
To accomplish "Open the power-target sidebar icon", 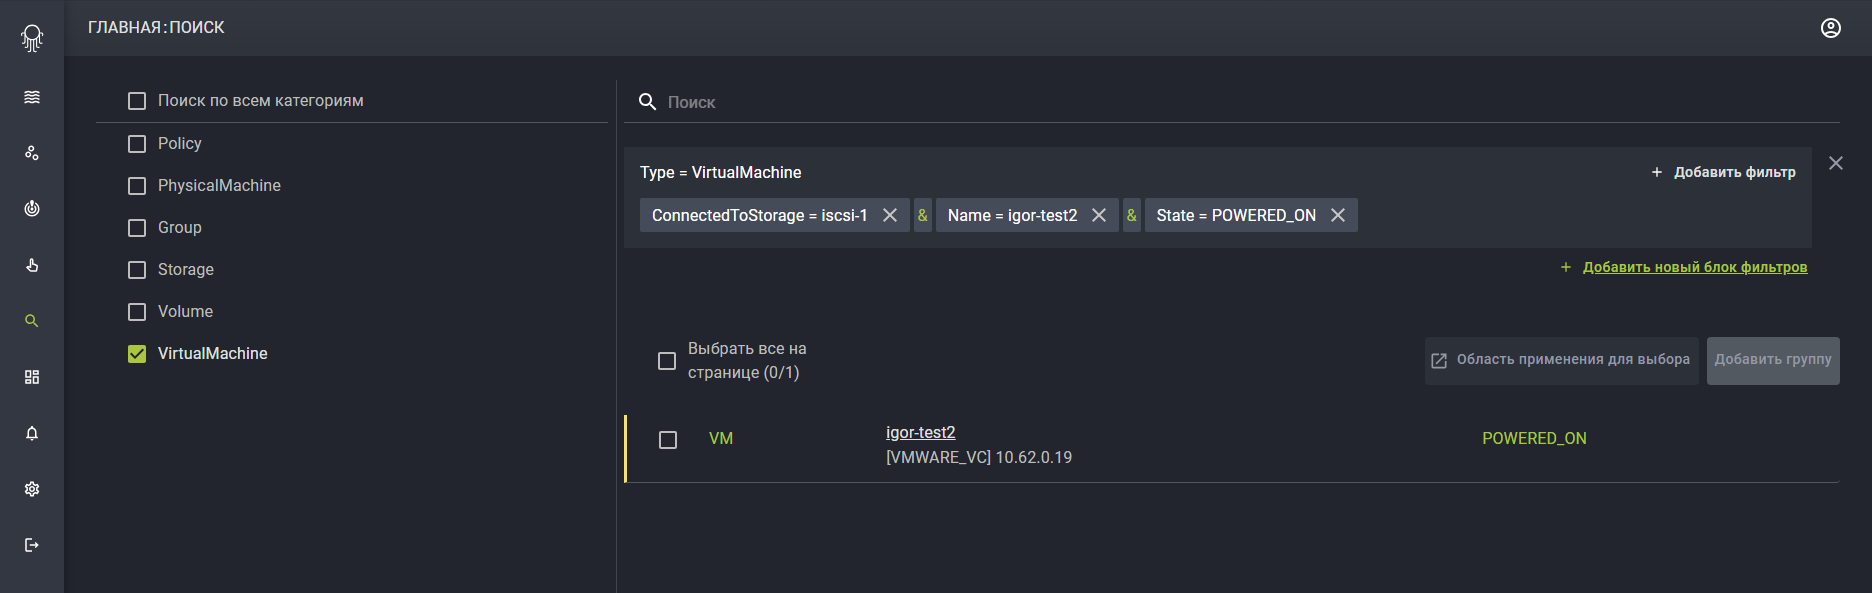I will 32,209.
